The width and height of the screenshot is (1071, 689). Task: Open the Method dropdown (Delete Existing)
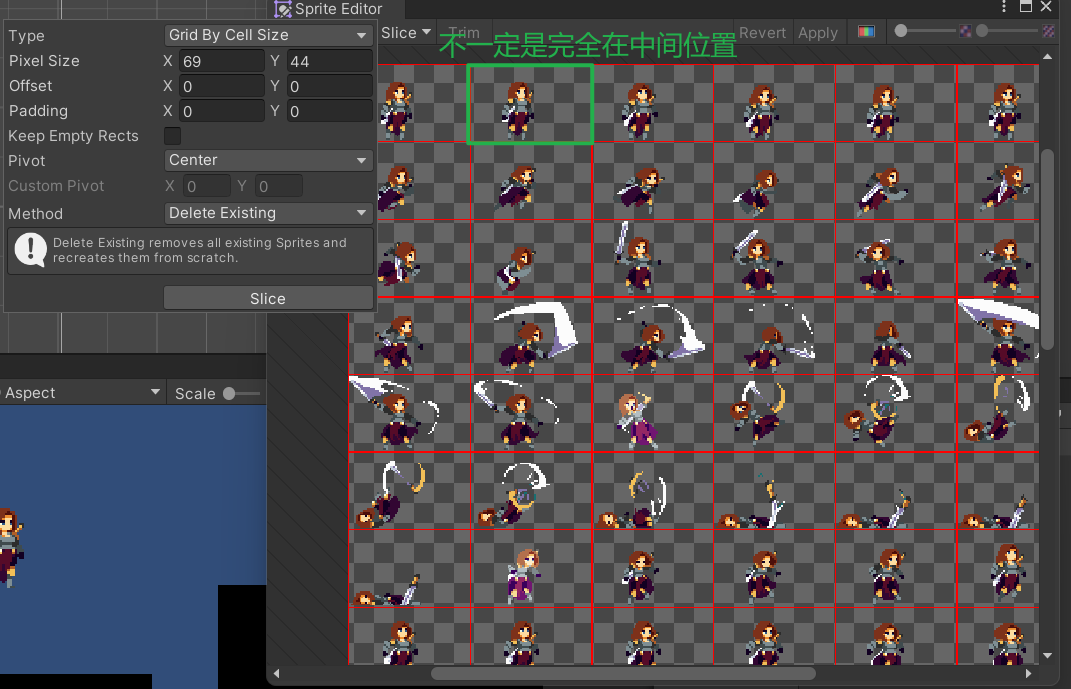[x=268, y=213]
